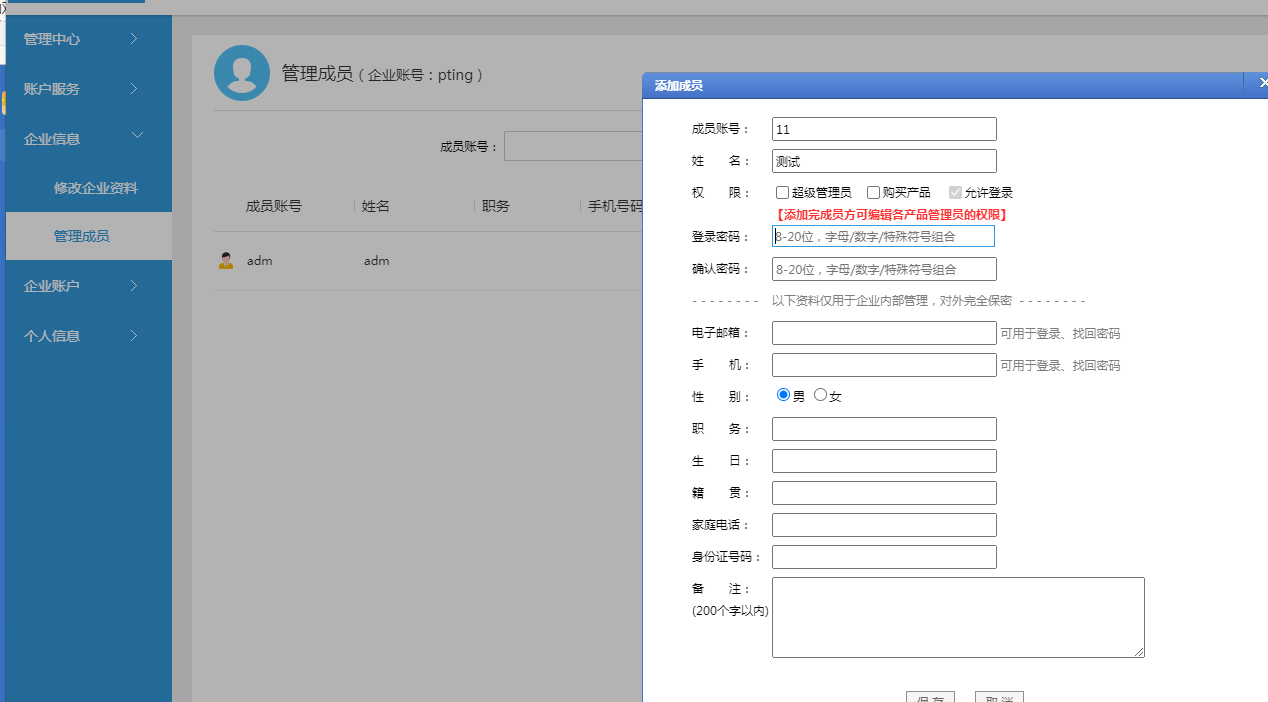This screenshot has height=702, width=1268.
Task: Click the user avatar icon beside 管理成员
Action: tap(242, 73)
